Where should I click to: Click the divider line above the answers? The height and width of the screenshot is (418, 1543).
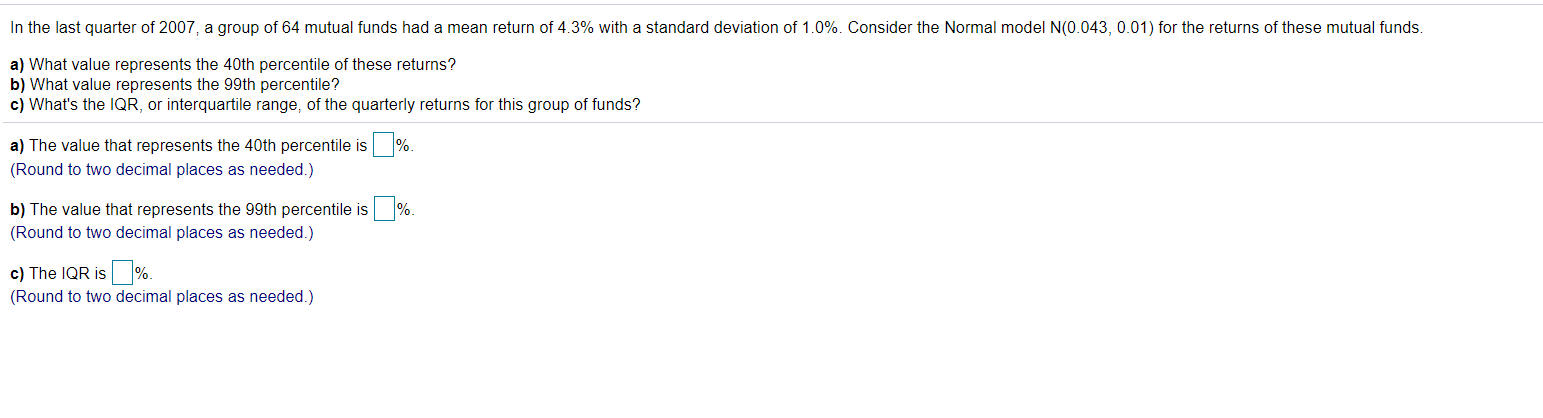click(771, 122)
